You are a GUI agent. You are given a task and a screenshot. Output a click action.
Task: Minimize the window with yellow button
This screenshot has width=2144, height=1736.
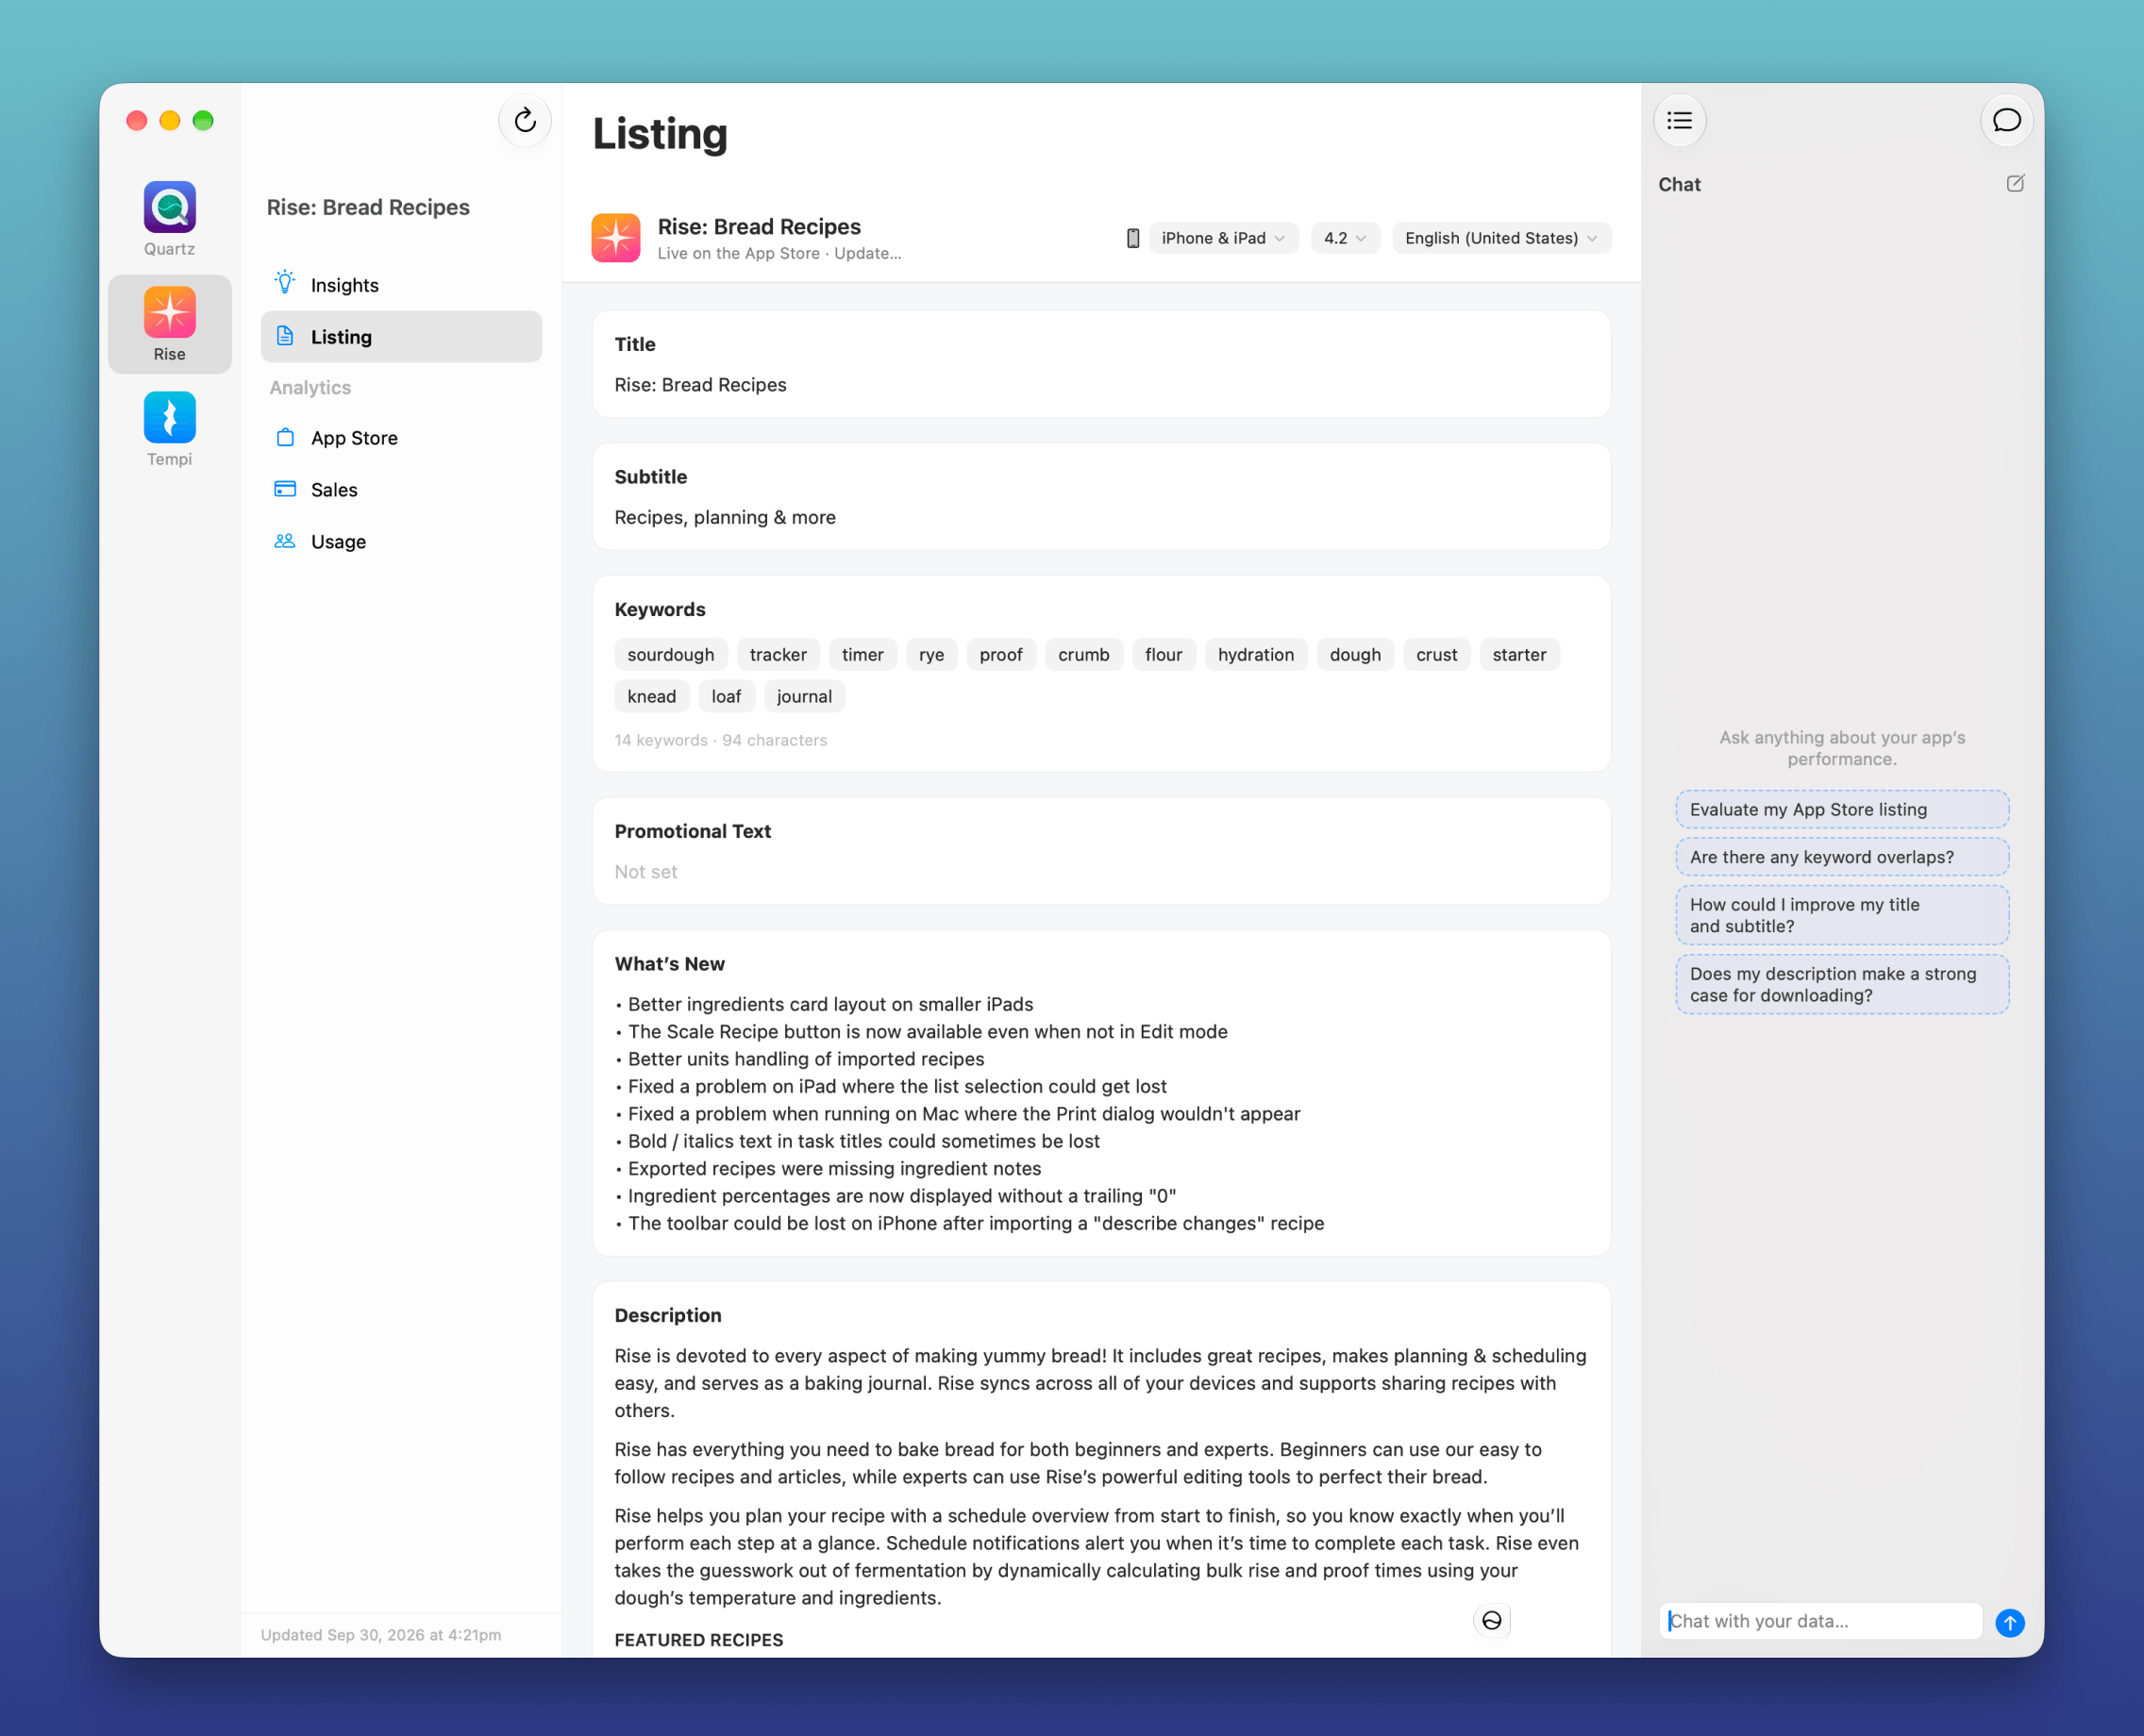pos(170,121)
